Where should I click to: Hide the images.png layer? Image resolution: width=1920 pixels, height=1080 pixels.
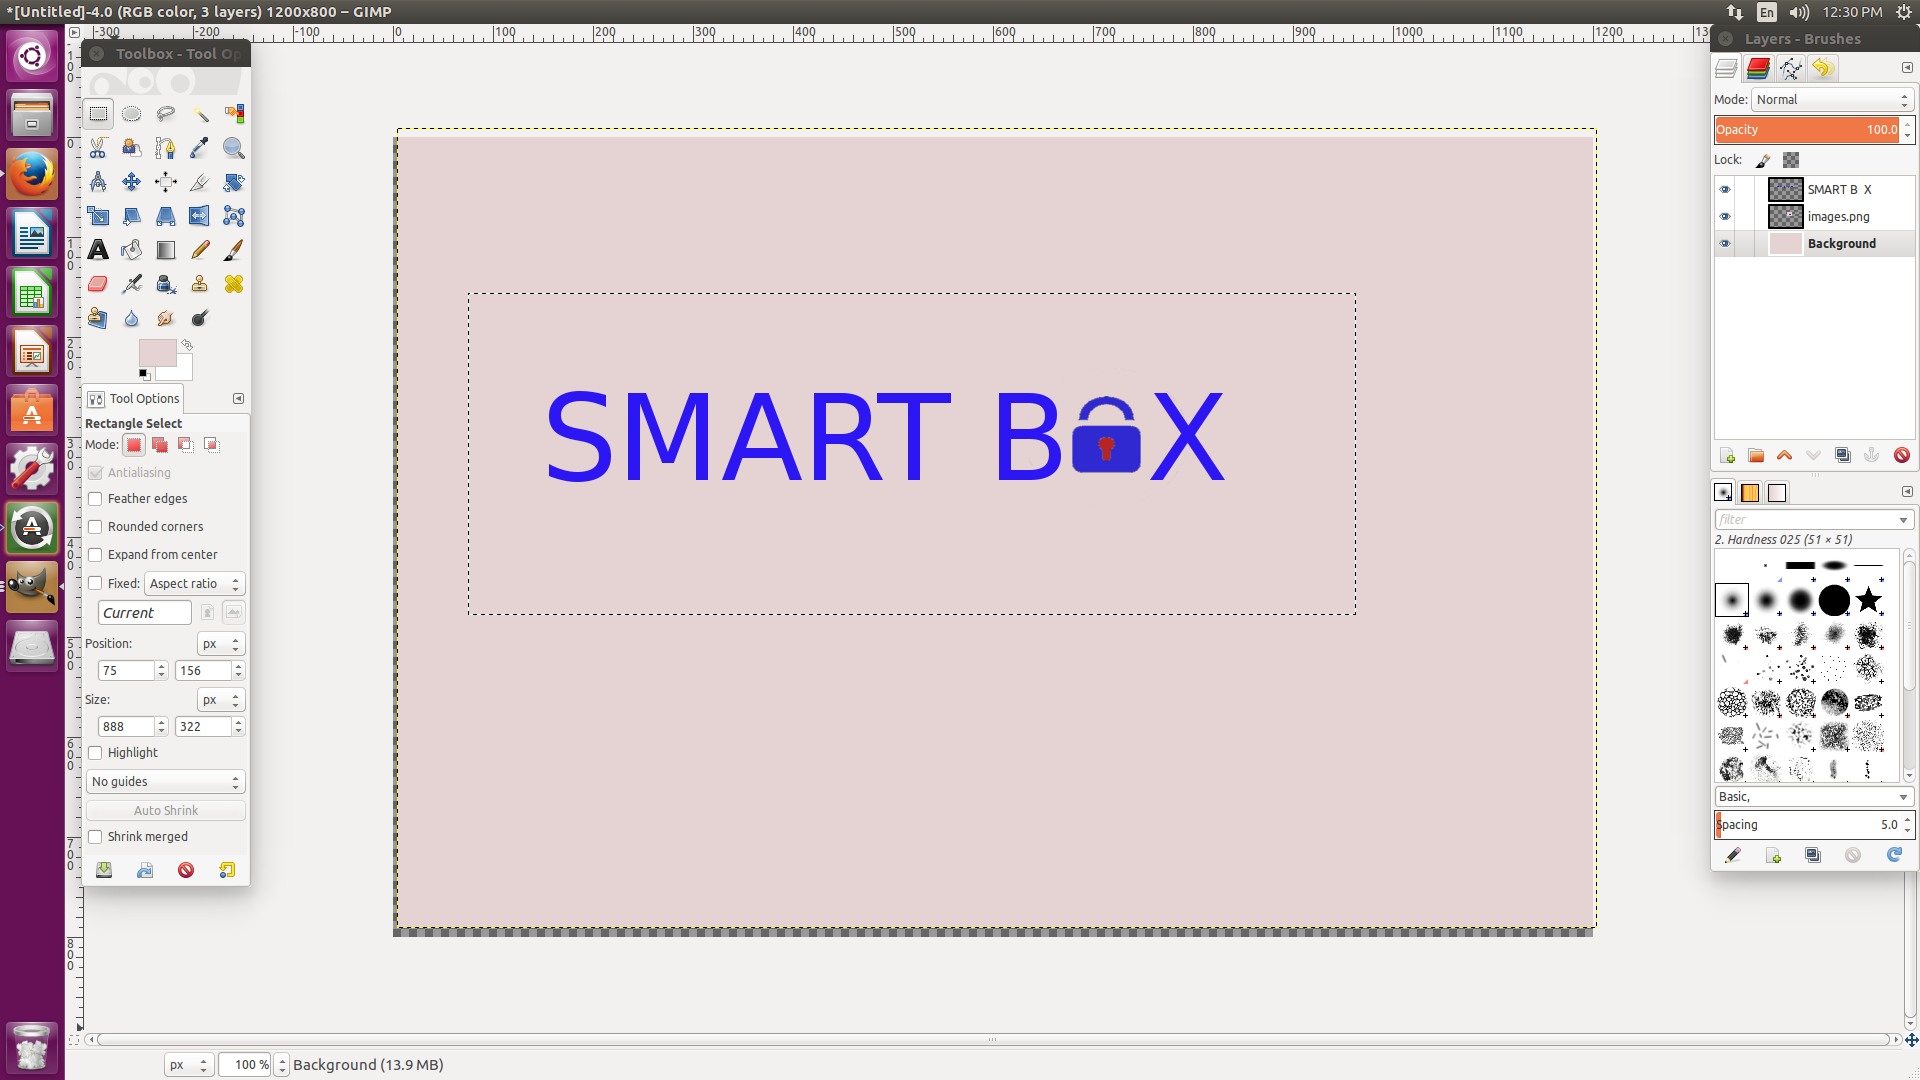click(1724, 217)
